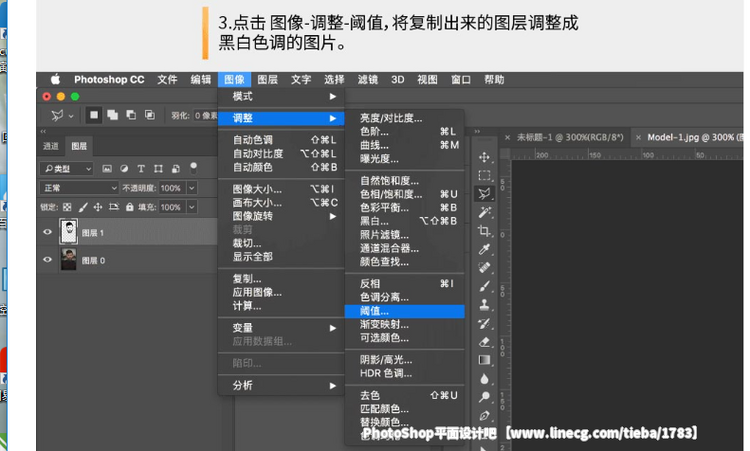Open the Apple menu
Screen dimensions: 750x451
coord(55,79)
